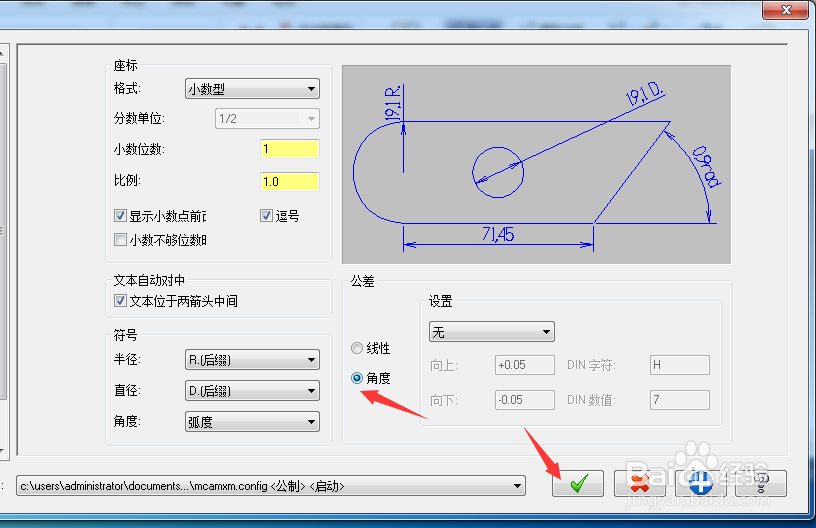Open the 直径 diameter symbol dropdown
Screen dimensions: 816x528
(252, 391)
